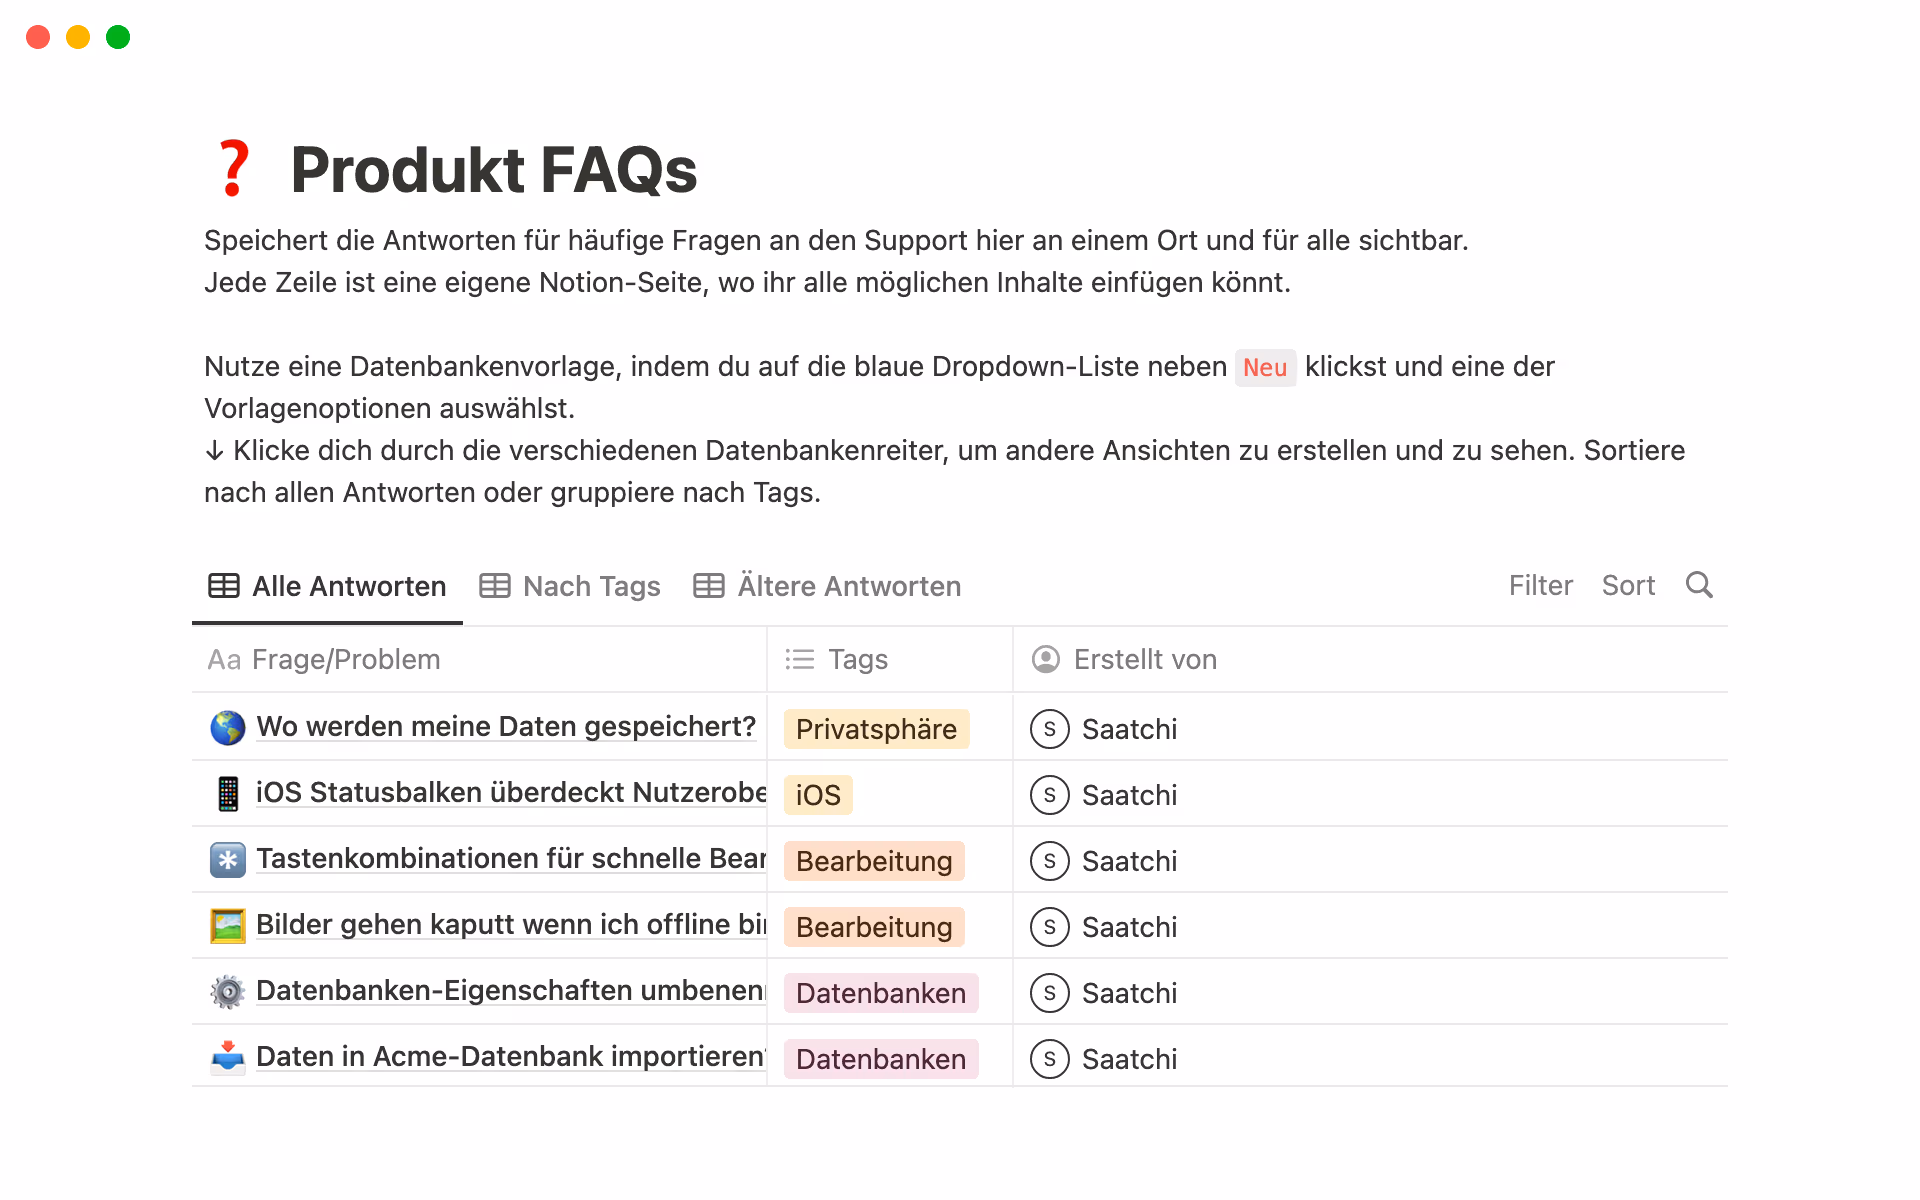
Task: Click the asterisk icon beside Tastenkombinationen row
Action: (x=228, y=860)
